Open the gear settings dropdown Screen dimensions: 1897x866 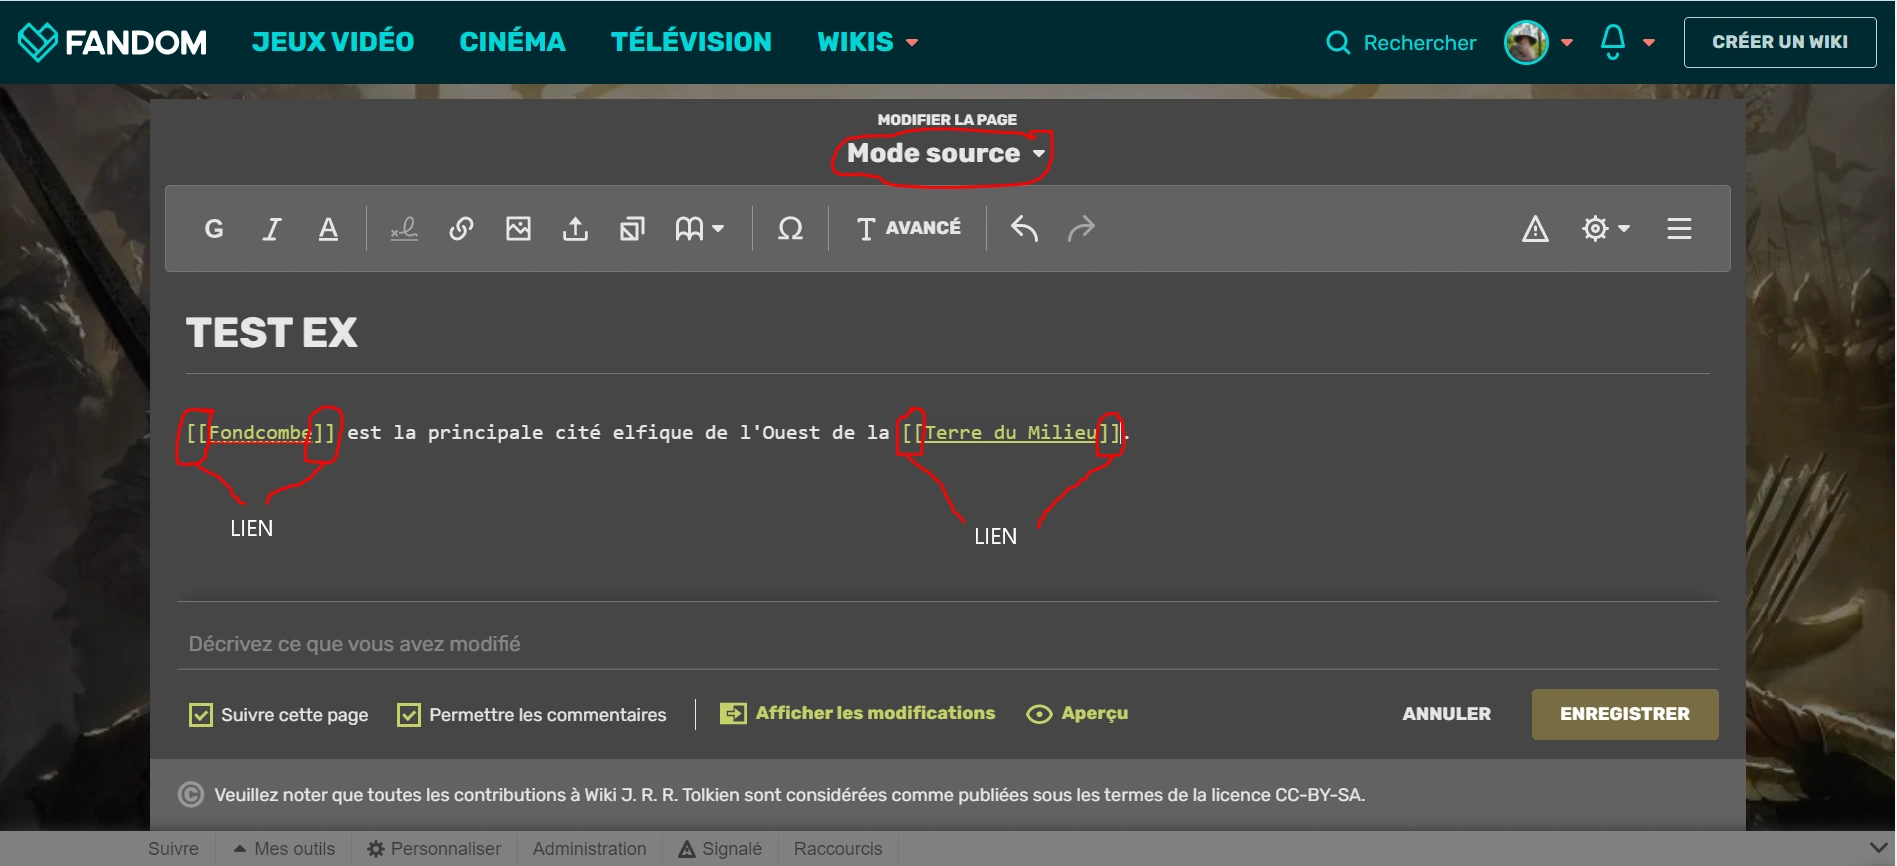pos(1606,229)
